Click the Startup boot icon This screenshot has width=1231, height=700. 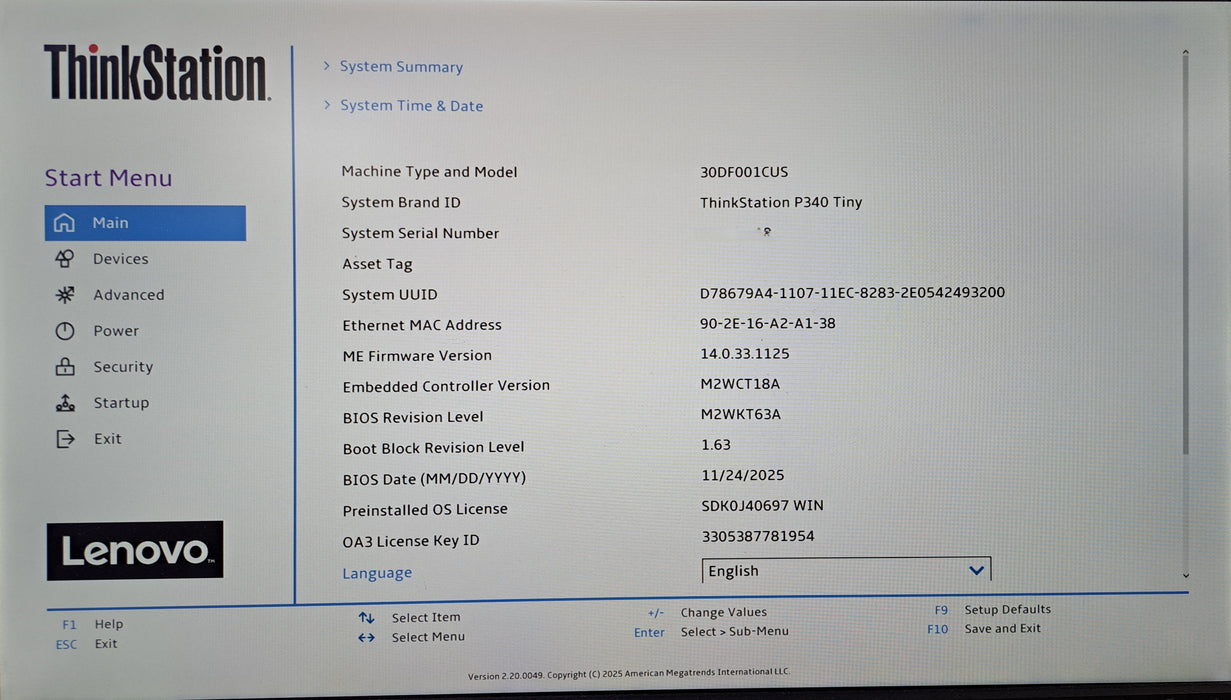tap(65, 403)
